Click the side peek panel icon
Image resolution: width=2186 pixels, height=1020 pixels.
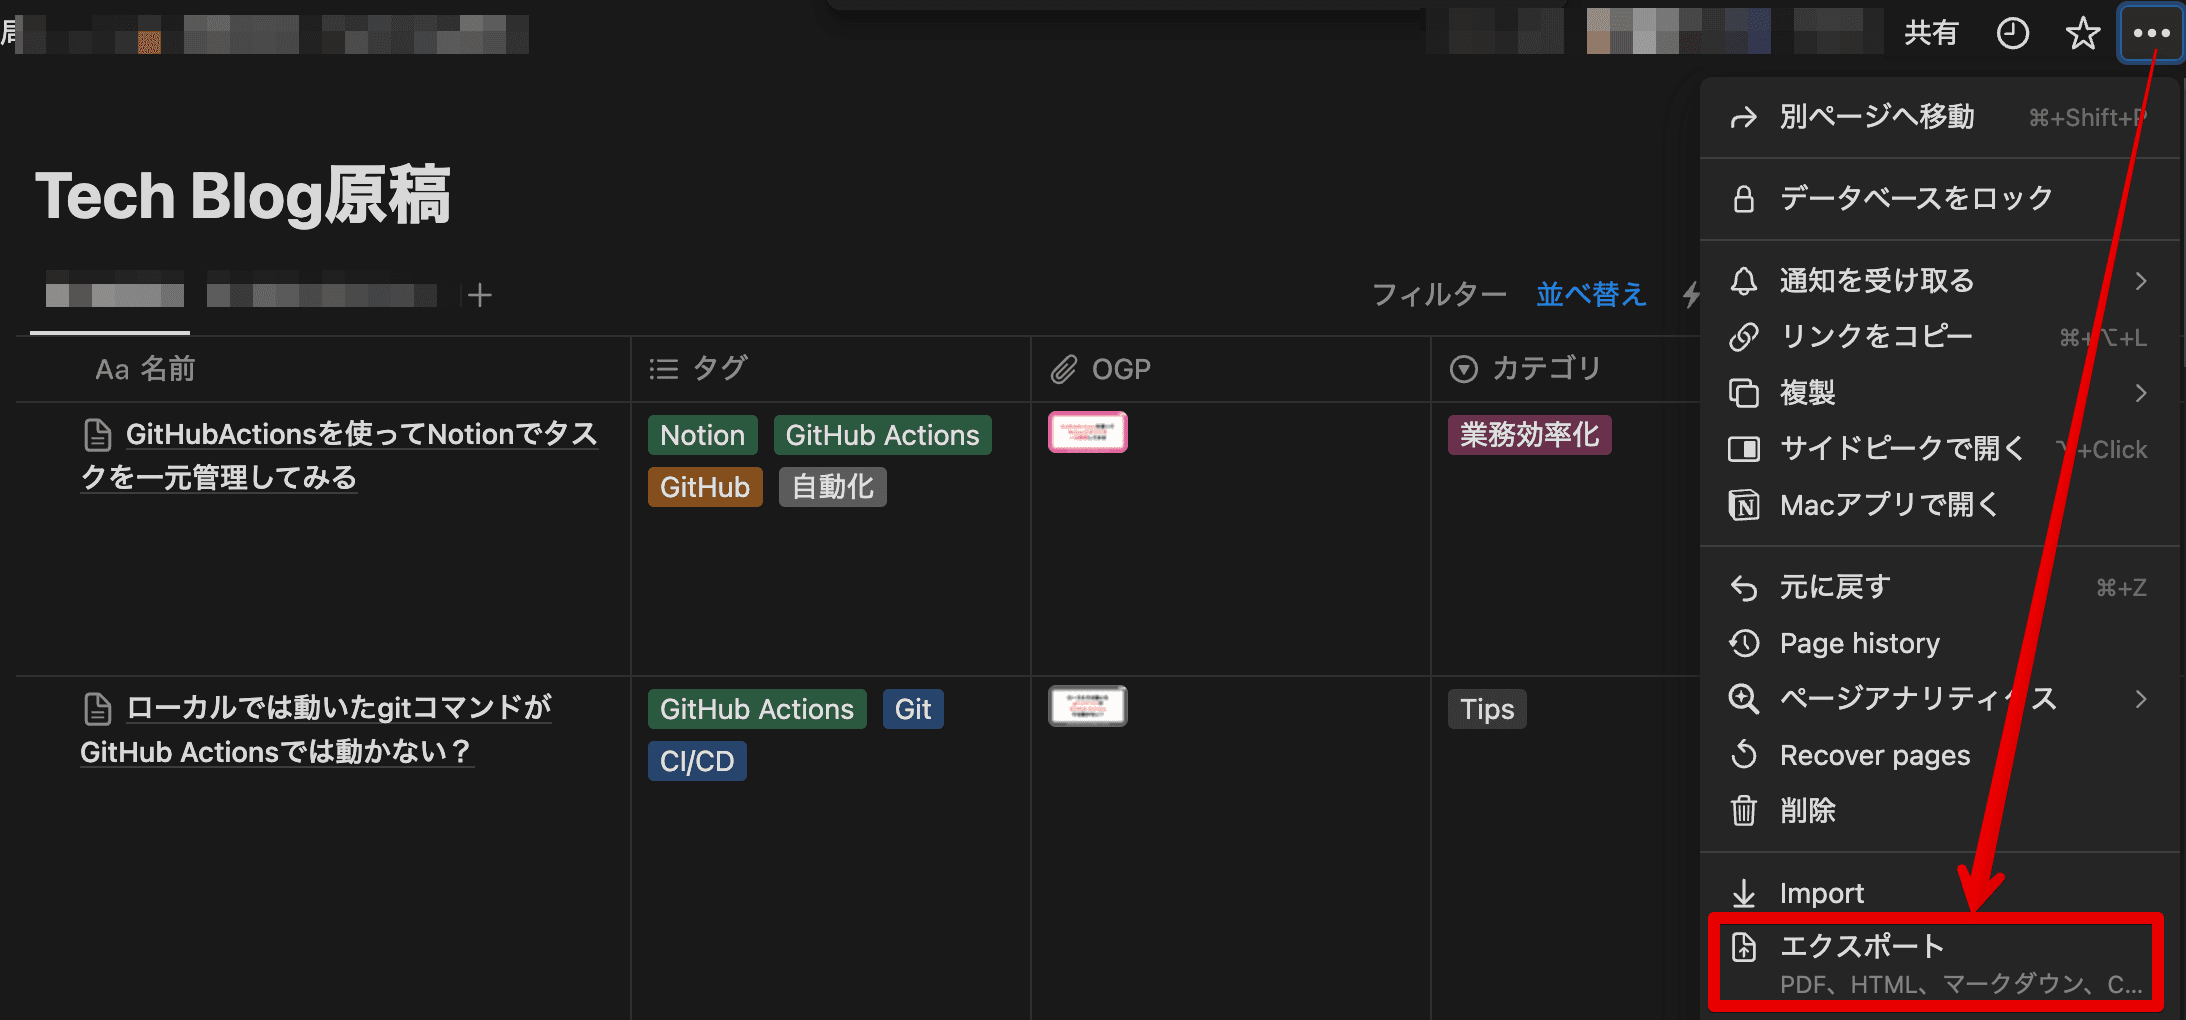pos(1743,449)
